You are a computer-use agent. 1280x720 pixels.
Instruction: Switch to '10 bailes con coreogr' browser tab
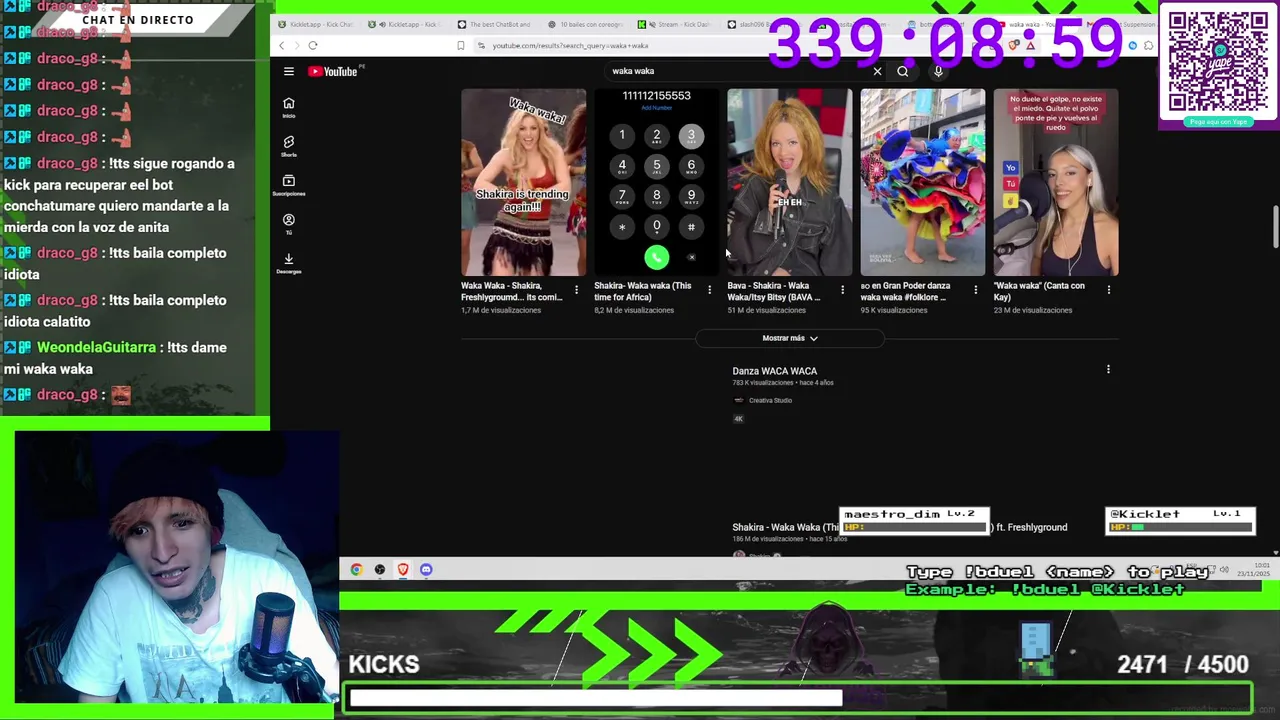(x=585, y=24)
